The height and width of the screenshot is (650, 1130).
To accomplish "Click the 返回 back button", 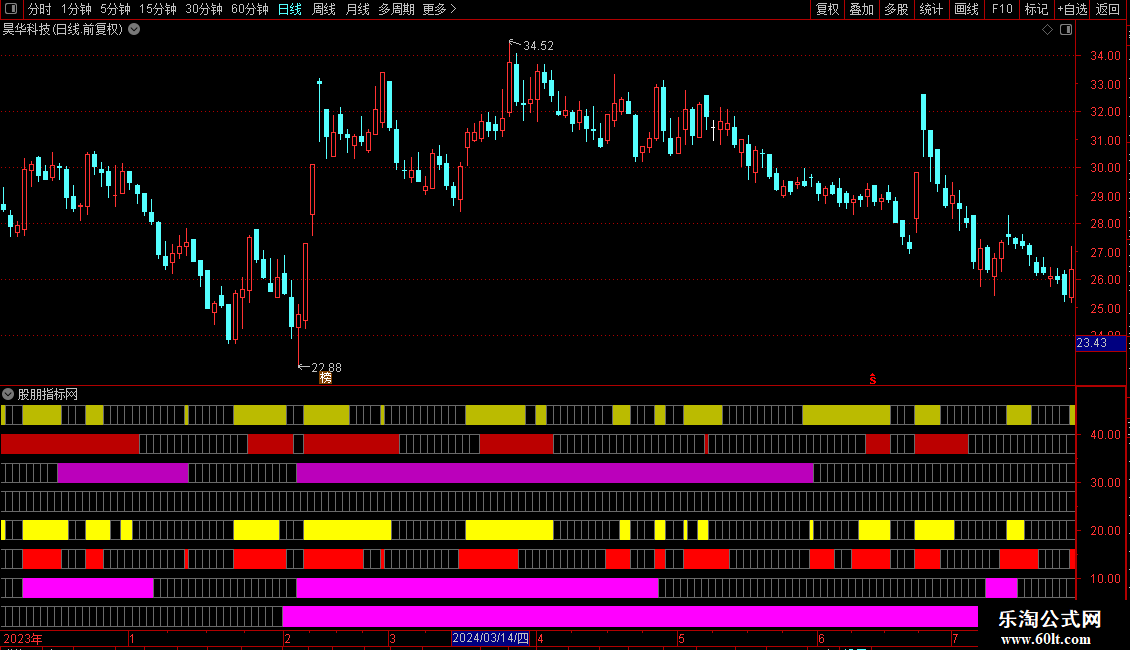I will pyautogui.click(x=1108, y=9).
